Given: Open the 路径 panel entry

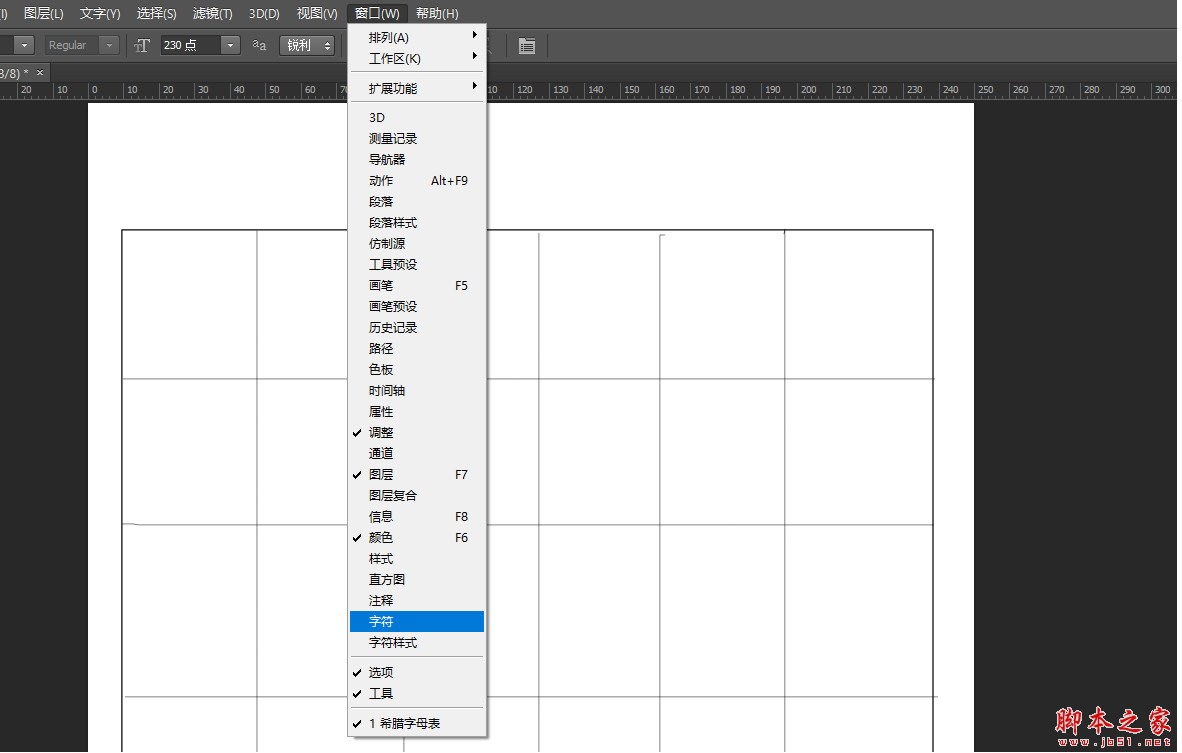Looking at the screenshot, I should pos(417,349).
